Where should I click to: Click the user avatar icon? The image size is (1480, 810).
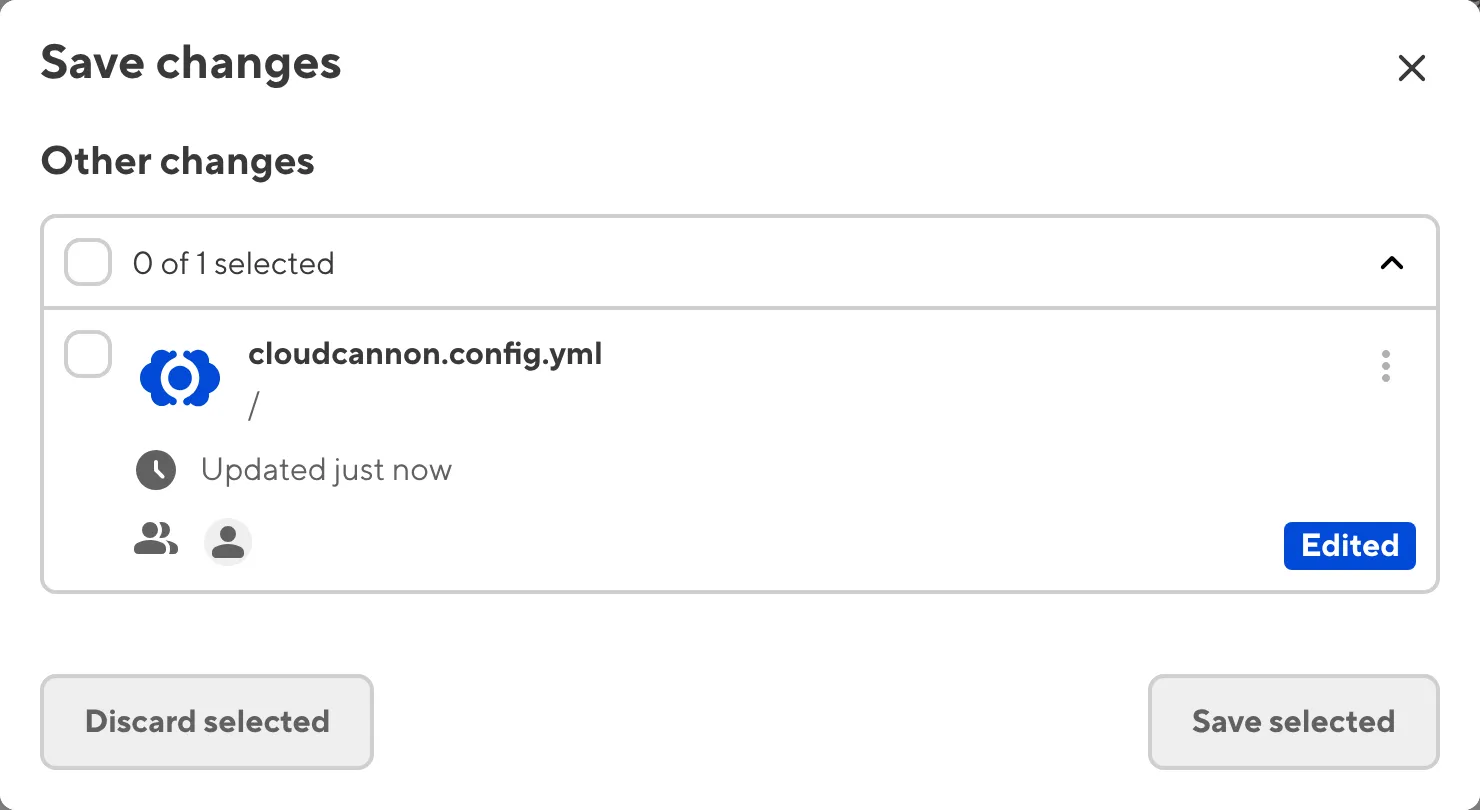228,543
